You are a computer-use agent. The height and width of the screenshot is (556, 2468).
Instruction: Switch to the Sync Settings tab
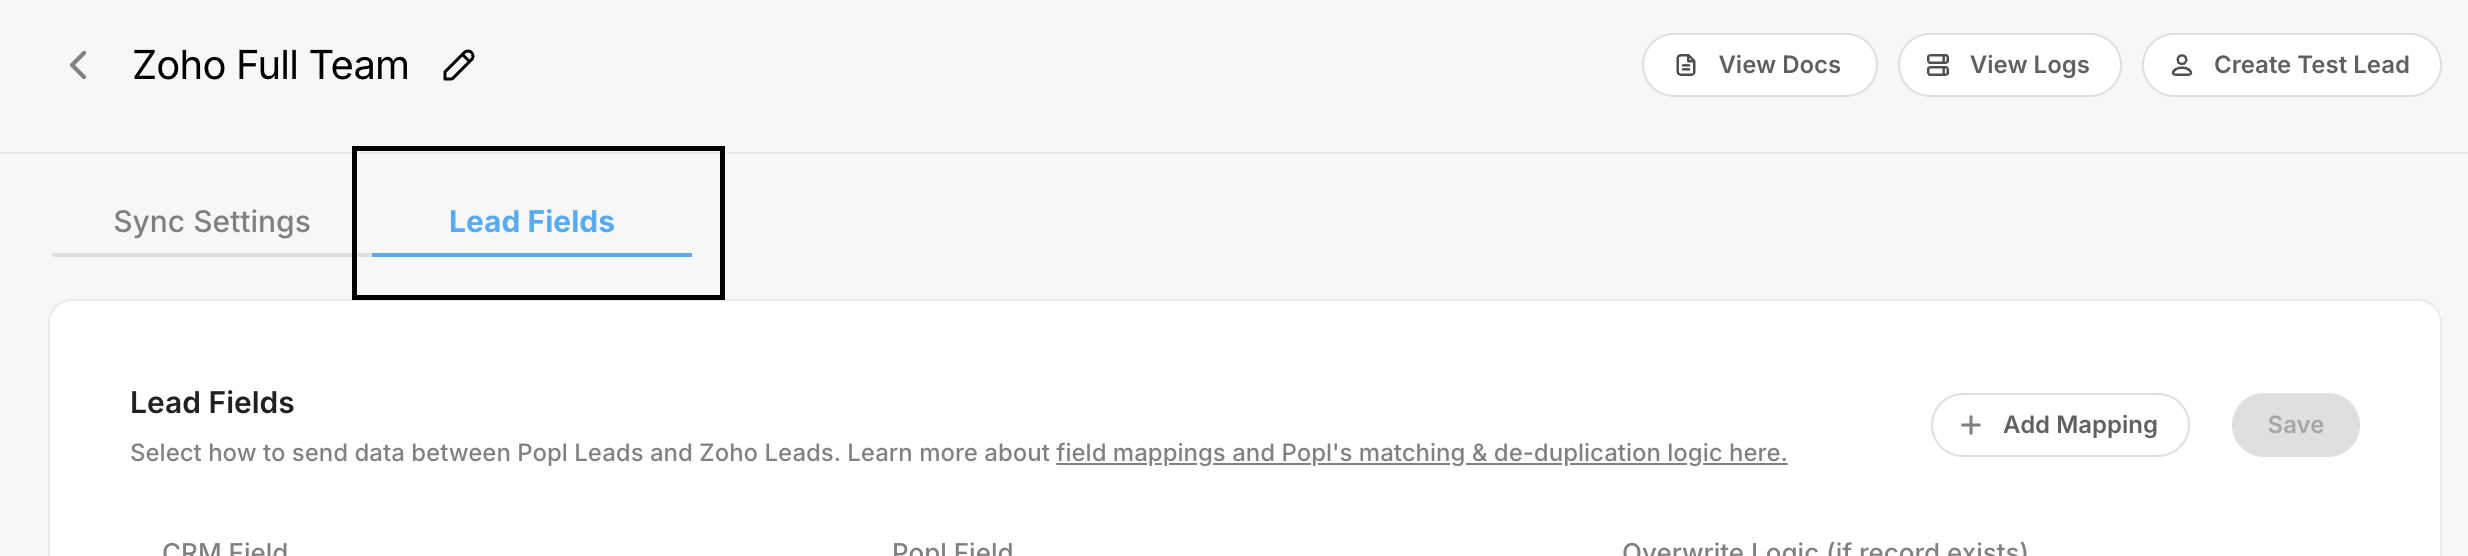(x=212, y=221)
